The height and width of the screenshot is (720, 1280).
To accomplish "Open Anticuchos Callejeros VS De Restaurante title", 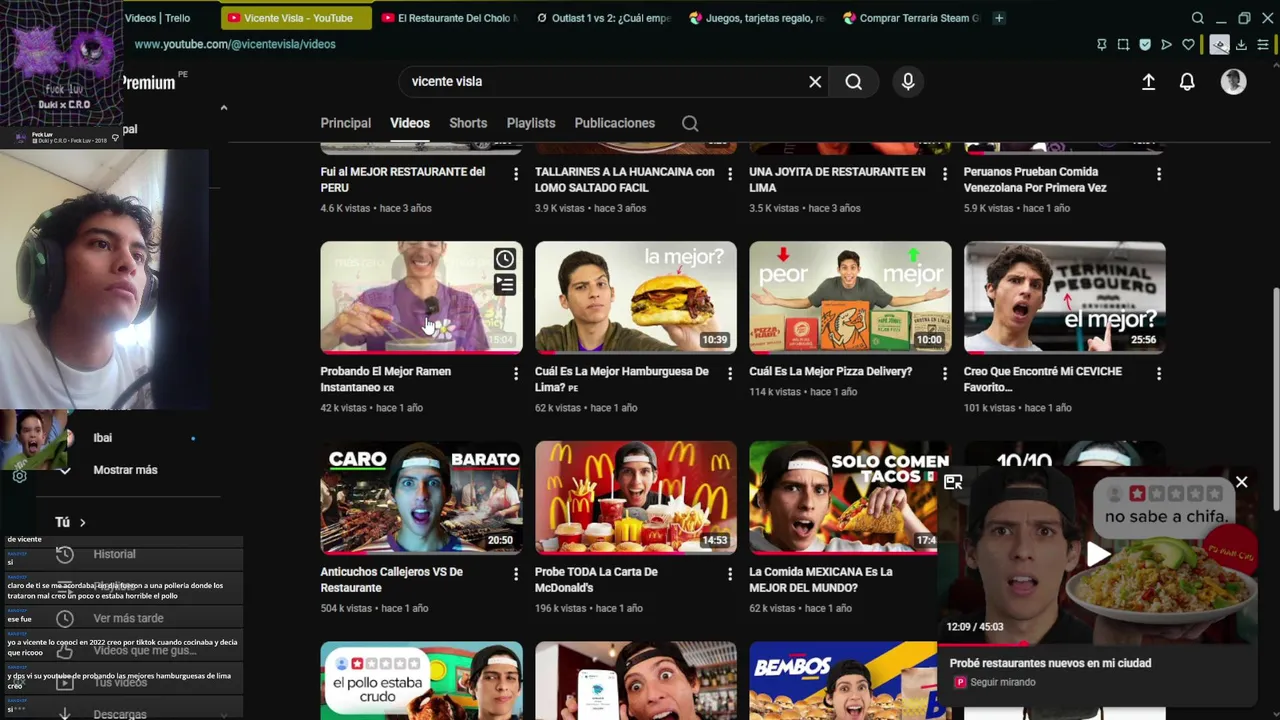I will pyautogui.click(x=392, y=580).
